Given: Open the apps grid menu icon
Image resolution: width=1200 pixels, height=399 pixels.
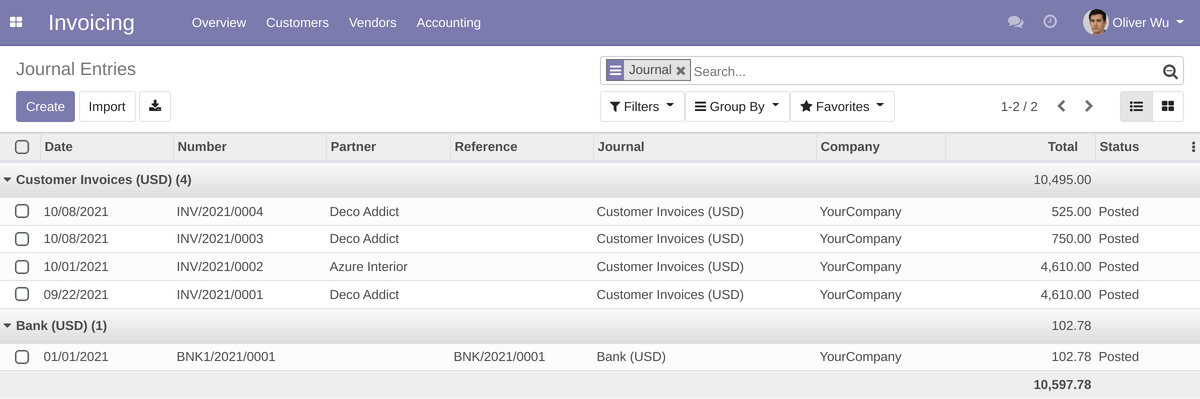Looking at the screenshot, I should [x=16, y=22].
